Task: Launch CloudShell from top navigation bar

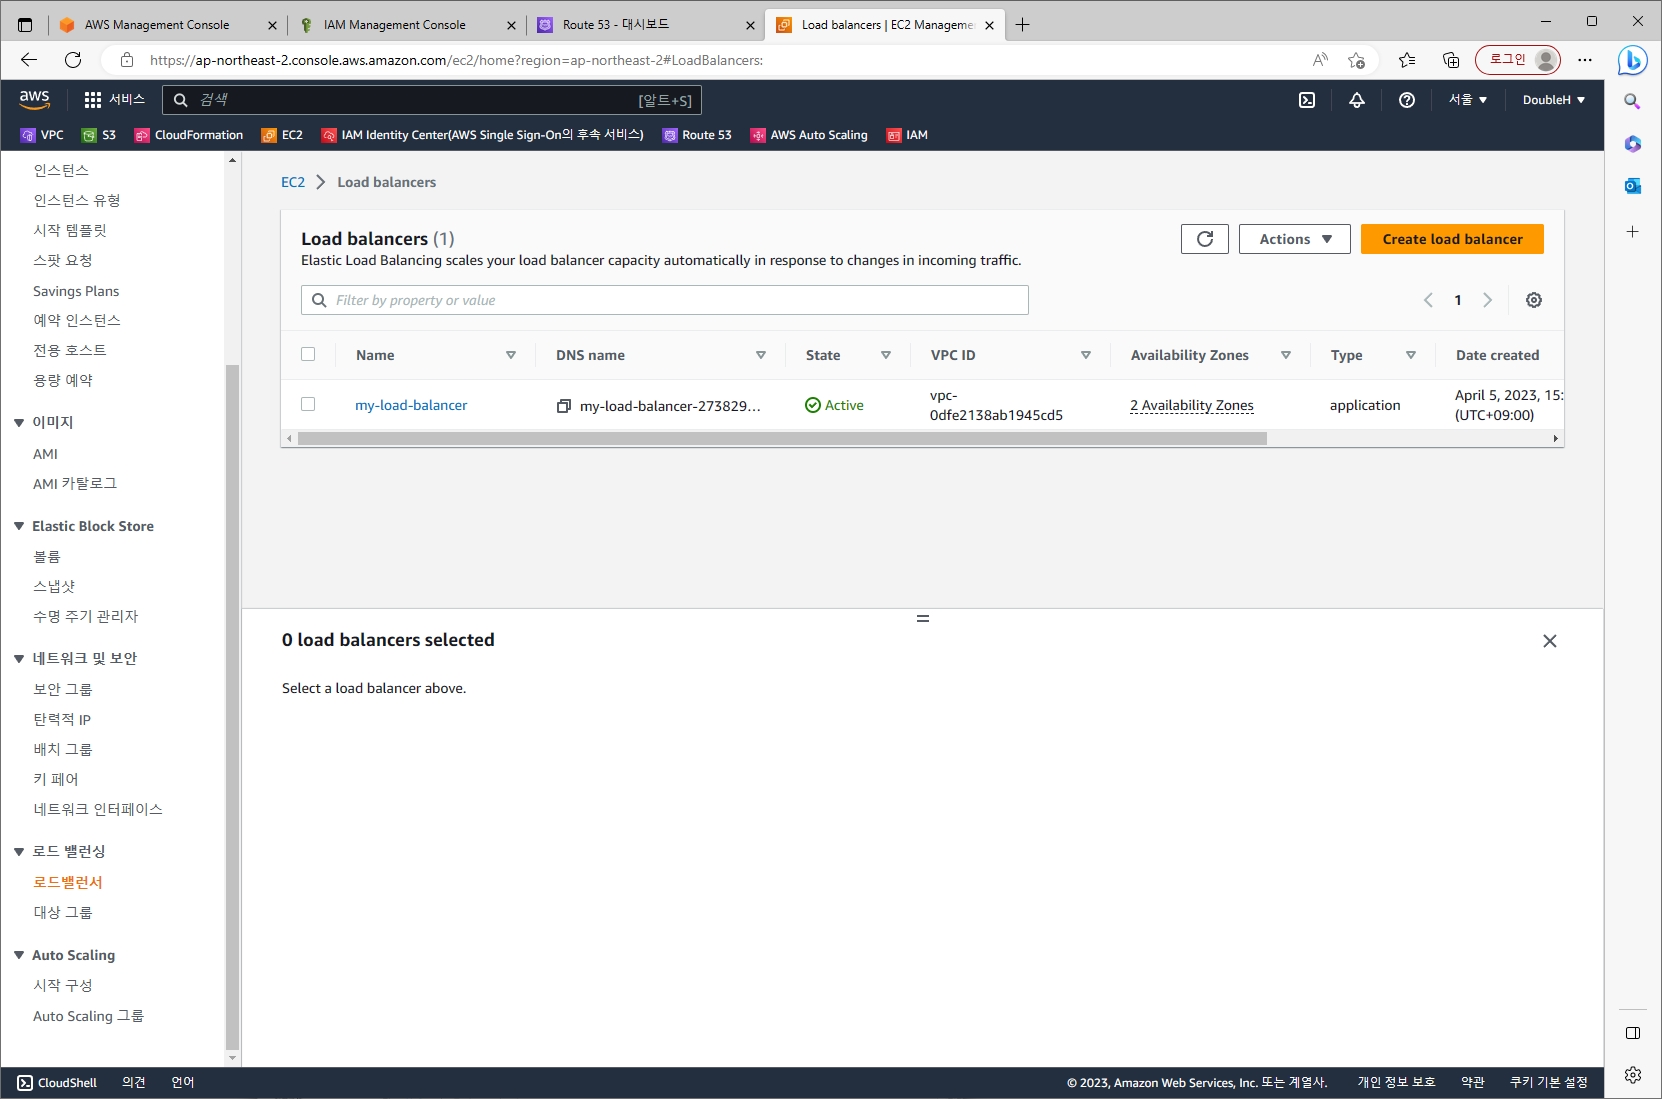Action: click(x=1307, y=100)
